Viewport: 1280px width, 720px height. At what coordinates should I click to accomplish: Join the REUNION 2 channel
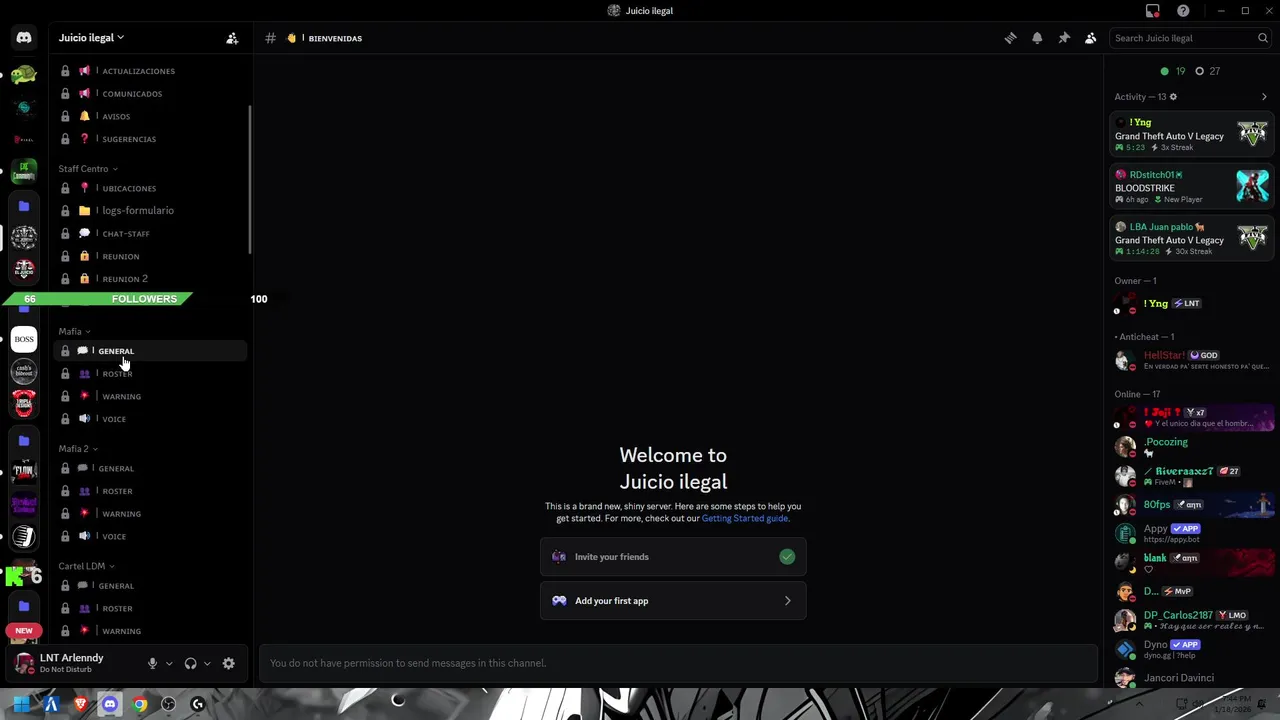(x=150, y=279)
